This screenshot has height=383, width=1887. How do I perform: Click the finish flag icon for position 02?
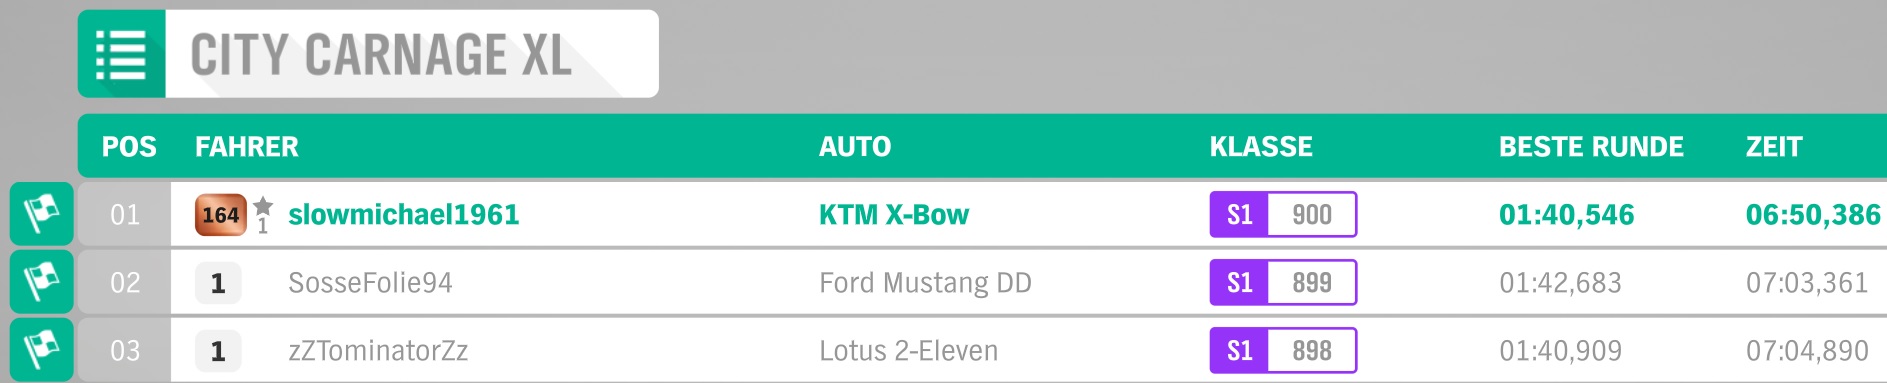click(41, 282)
